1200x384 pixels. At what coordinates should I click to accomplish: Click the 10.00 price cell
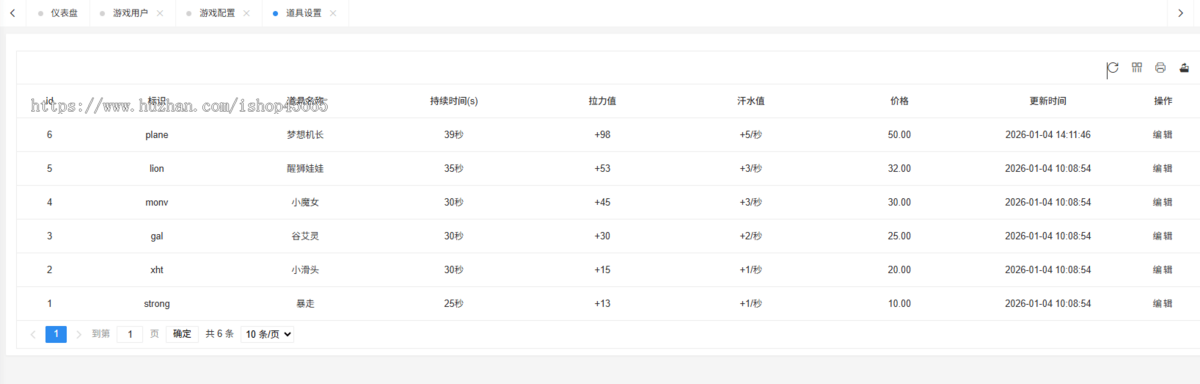[x=899, y=303]
